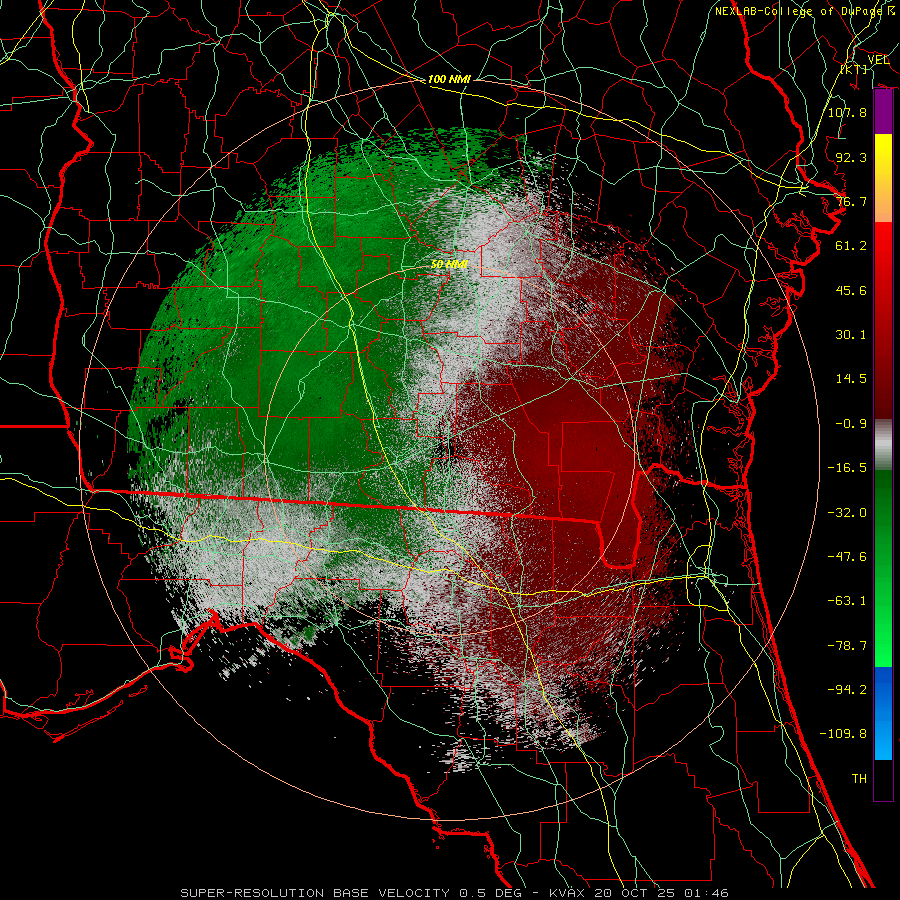This screenshot has width=900, height=900.
Task: Click the -32.0 scale value
Action: [847, 513]
